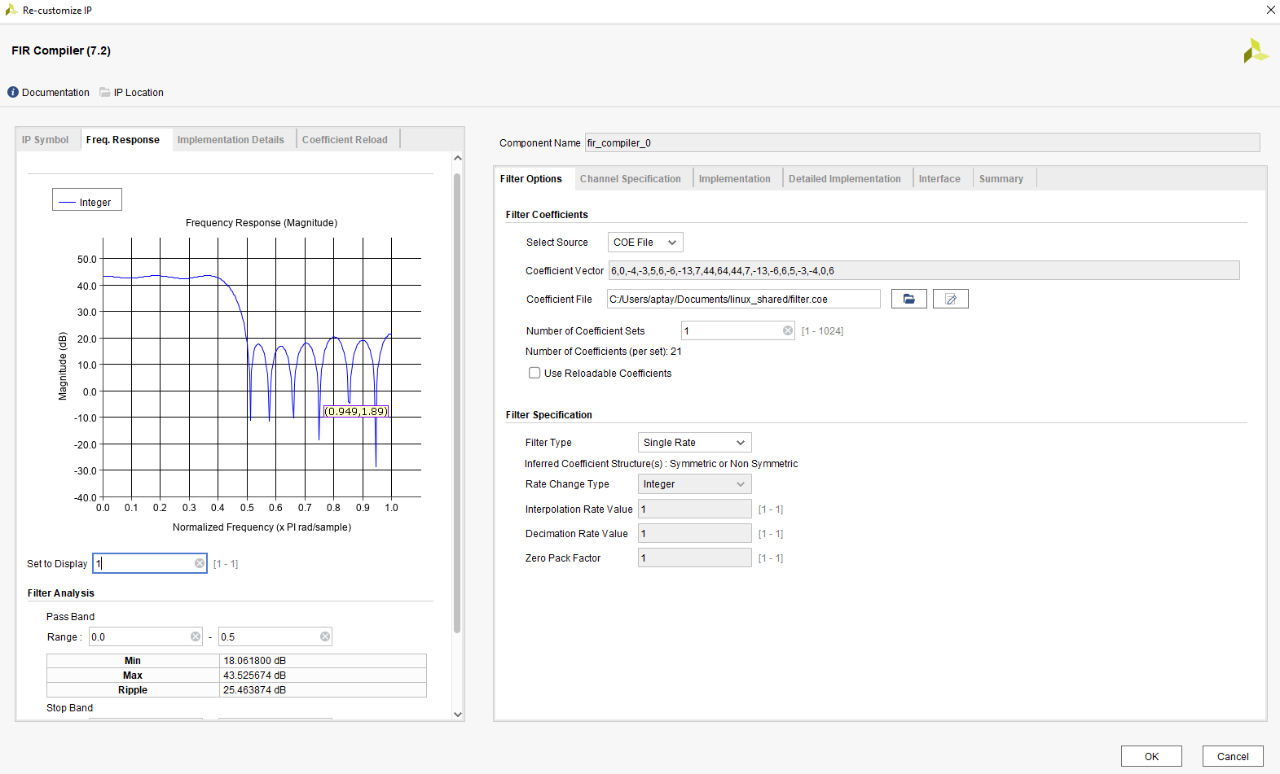Open the Filter Type dropdown
Viewport: 1280px width, 774px height.
[x=694, y=442]
